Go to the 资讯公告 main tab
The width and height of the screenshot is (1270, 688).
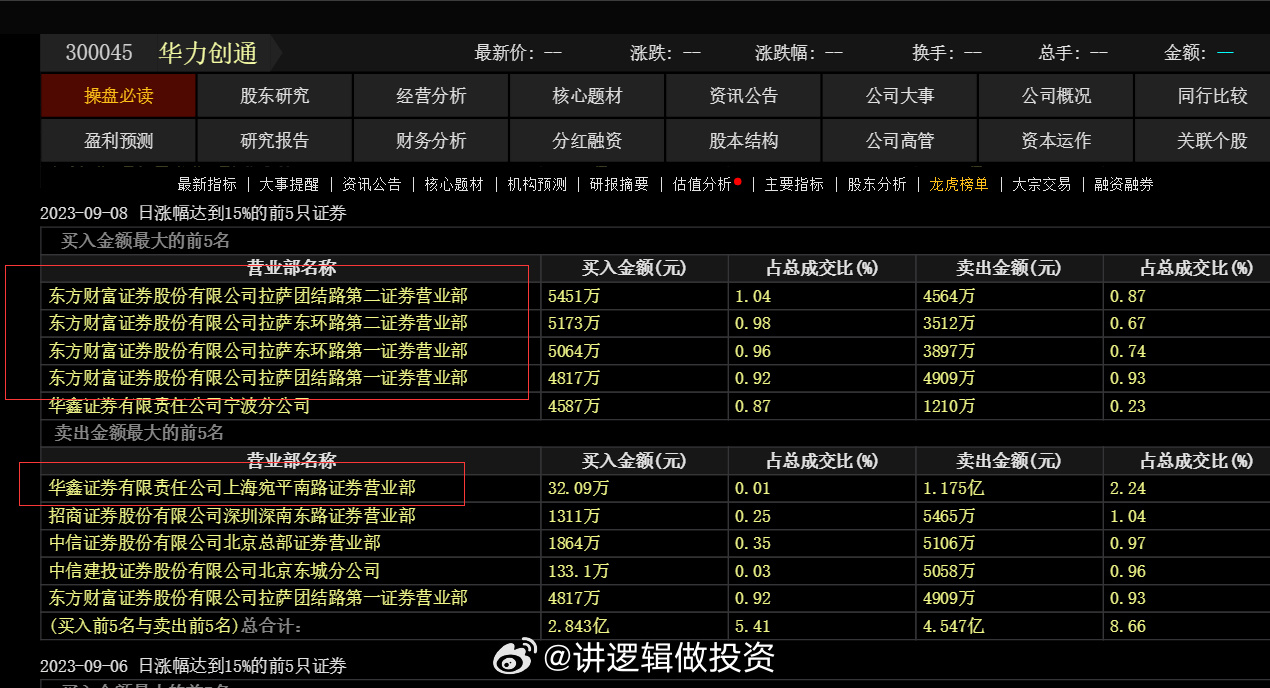[x=743, y=96]
